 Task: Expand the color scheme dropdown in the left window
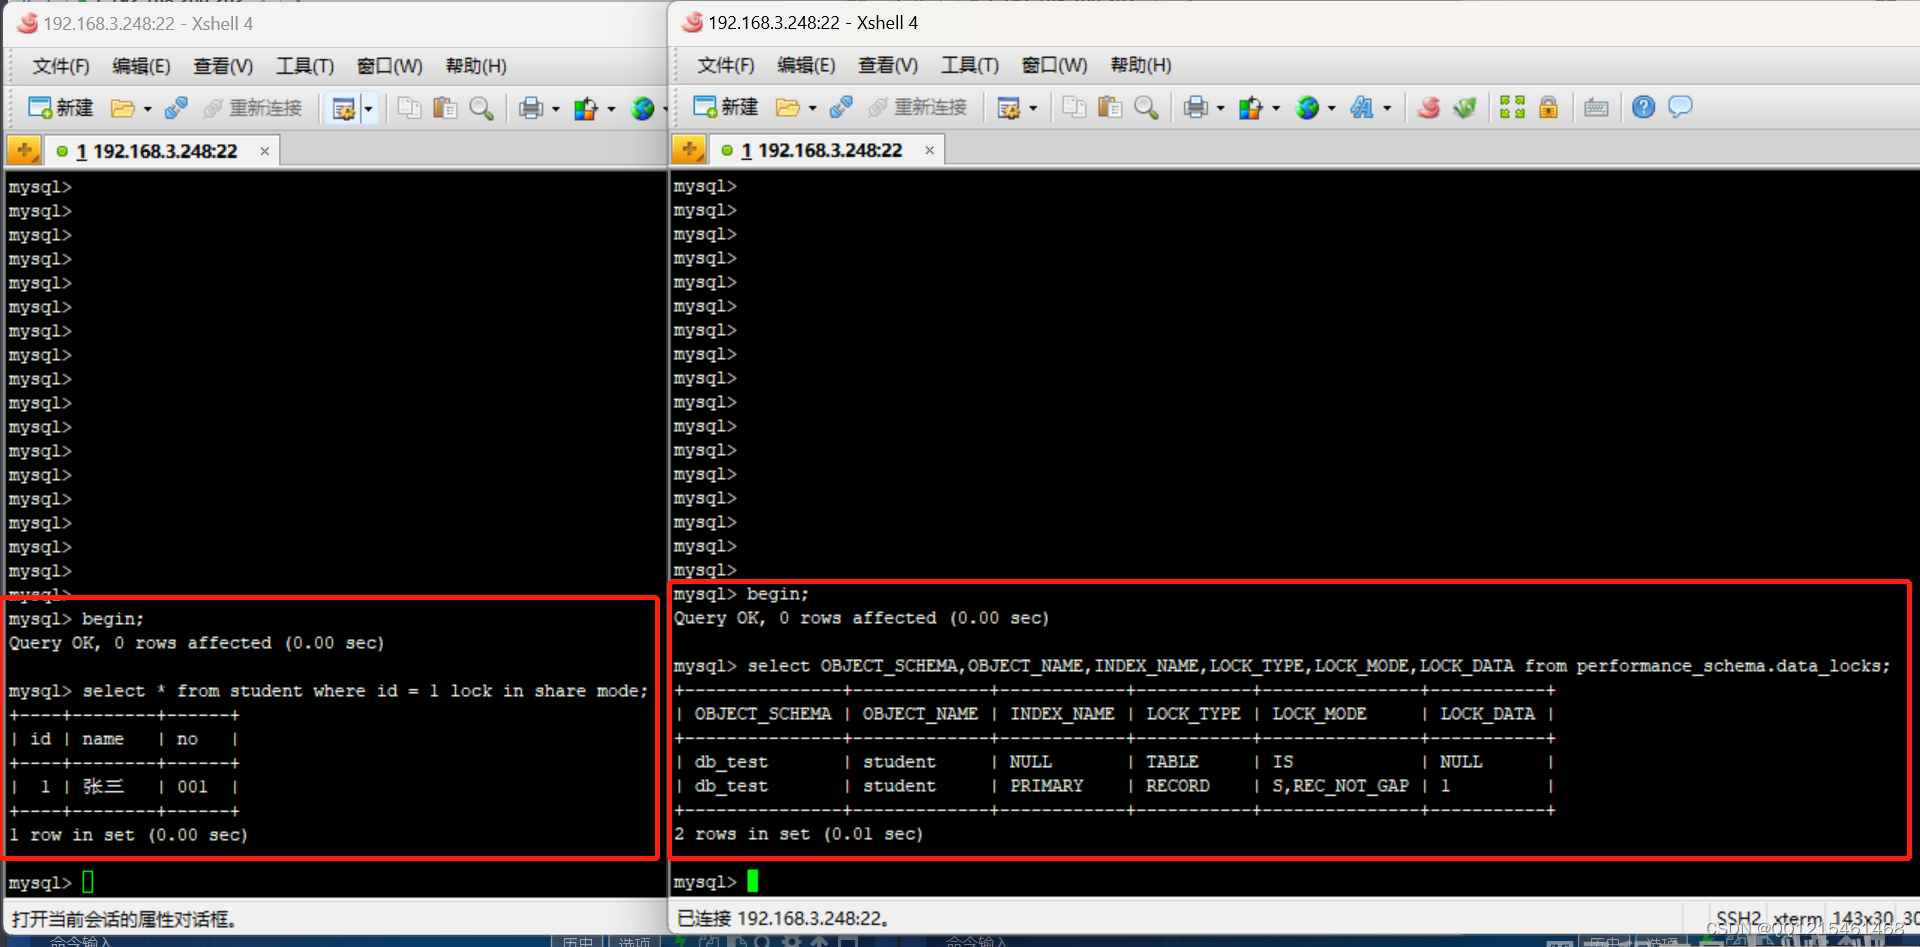click(611, 109)
